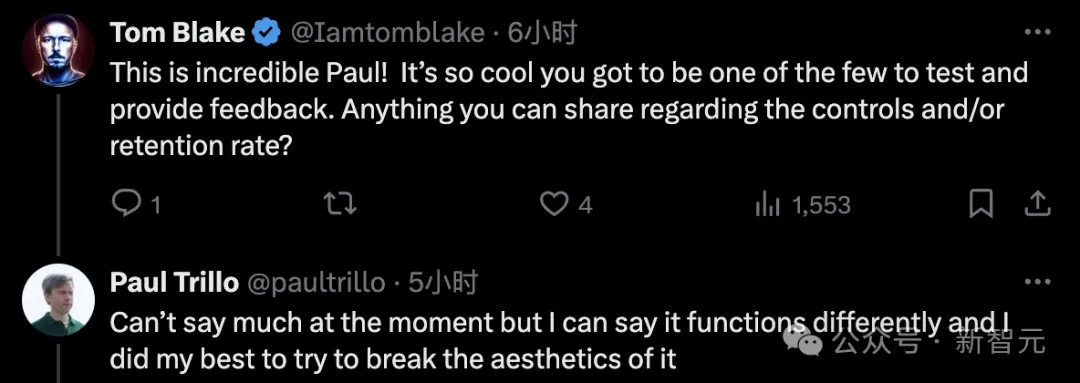Screen dimensions: 1080x383
Task: Open Paul Trillo's profile picture
Action: (x=58, y=300)
